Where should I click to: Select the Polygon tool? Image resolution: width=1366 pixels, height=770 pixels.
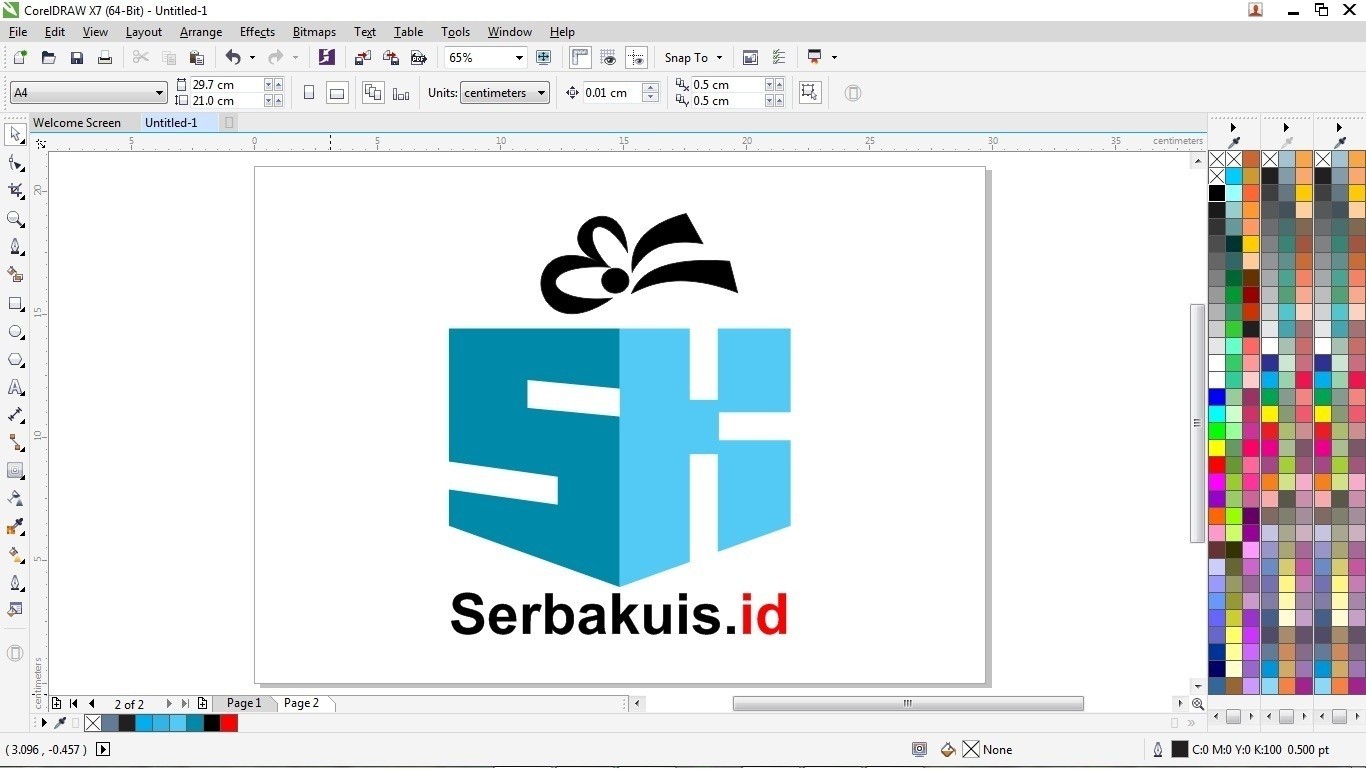coord(15,359)
